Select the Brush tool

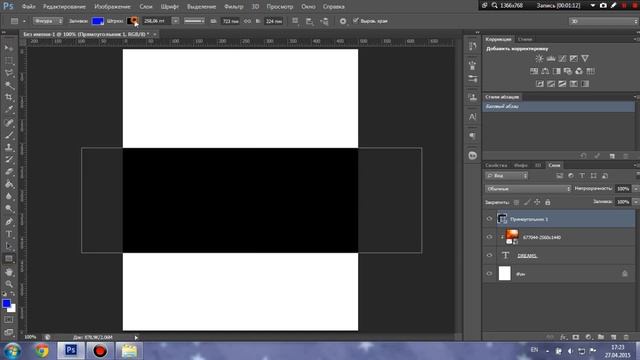pyautogui.click(x=9, y=135)
